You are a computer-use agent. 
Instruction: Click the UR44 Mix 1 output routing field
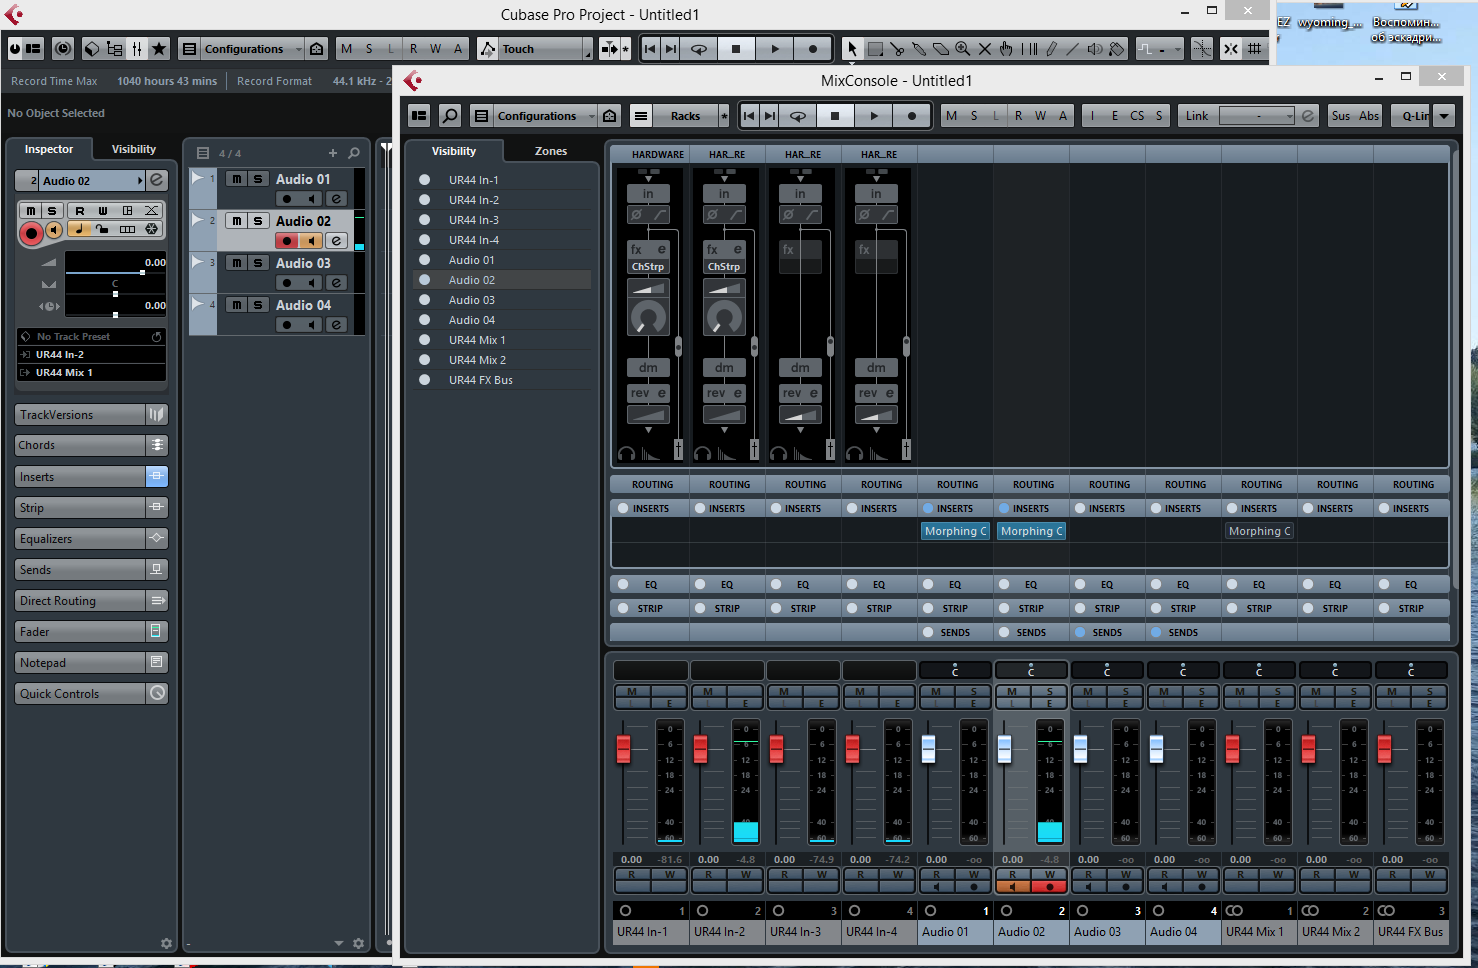(91, 373)
